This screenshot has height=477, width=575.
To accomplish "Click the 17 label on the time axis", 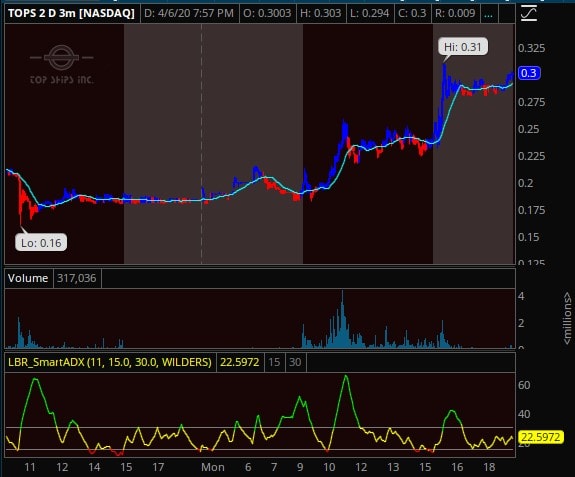I will click(158, 467).
